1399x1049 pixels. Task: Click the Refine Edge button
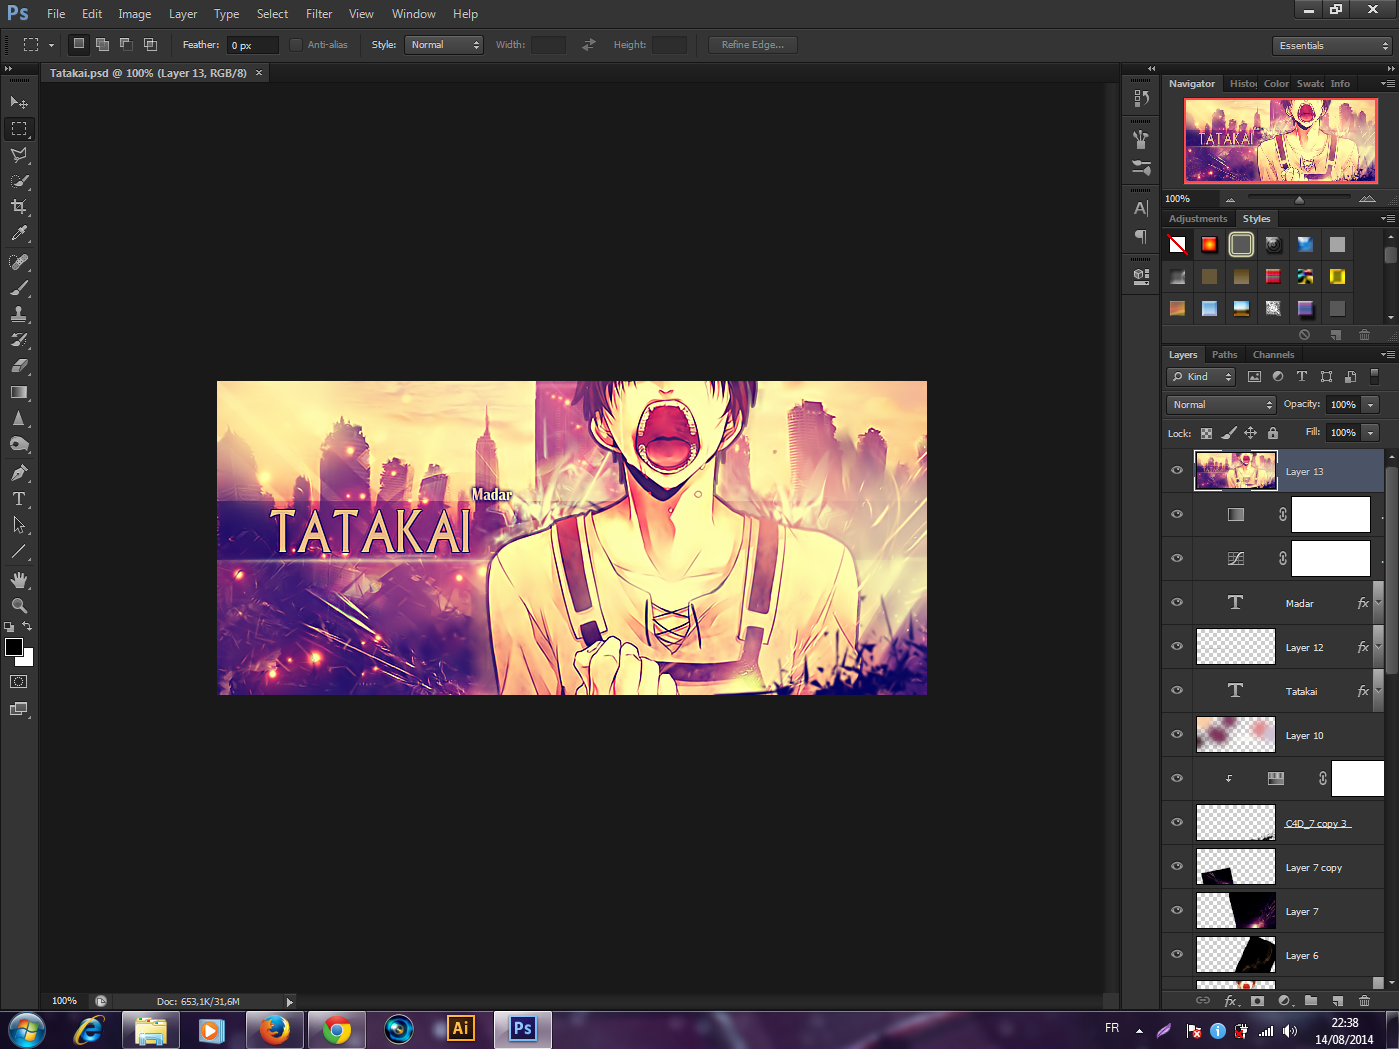pos(752,45)
